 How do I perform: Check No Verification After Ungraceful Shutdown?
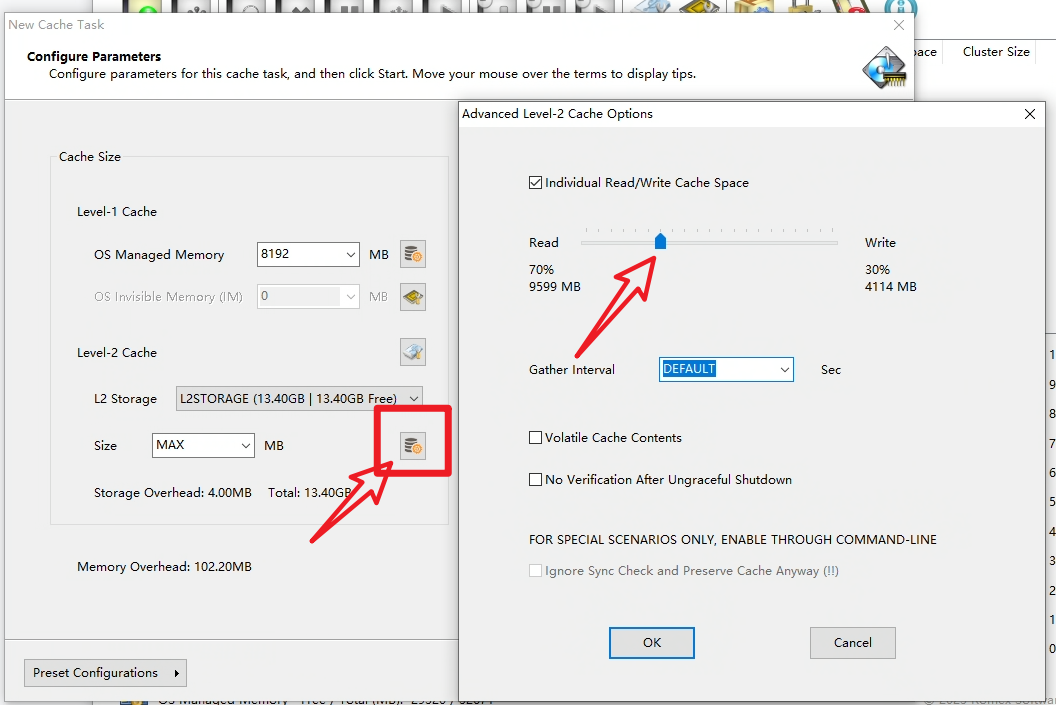click(x=536, y=480)
